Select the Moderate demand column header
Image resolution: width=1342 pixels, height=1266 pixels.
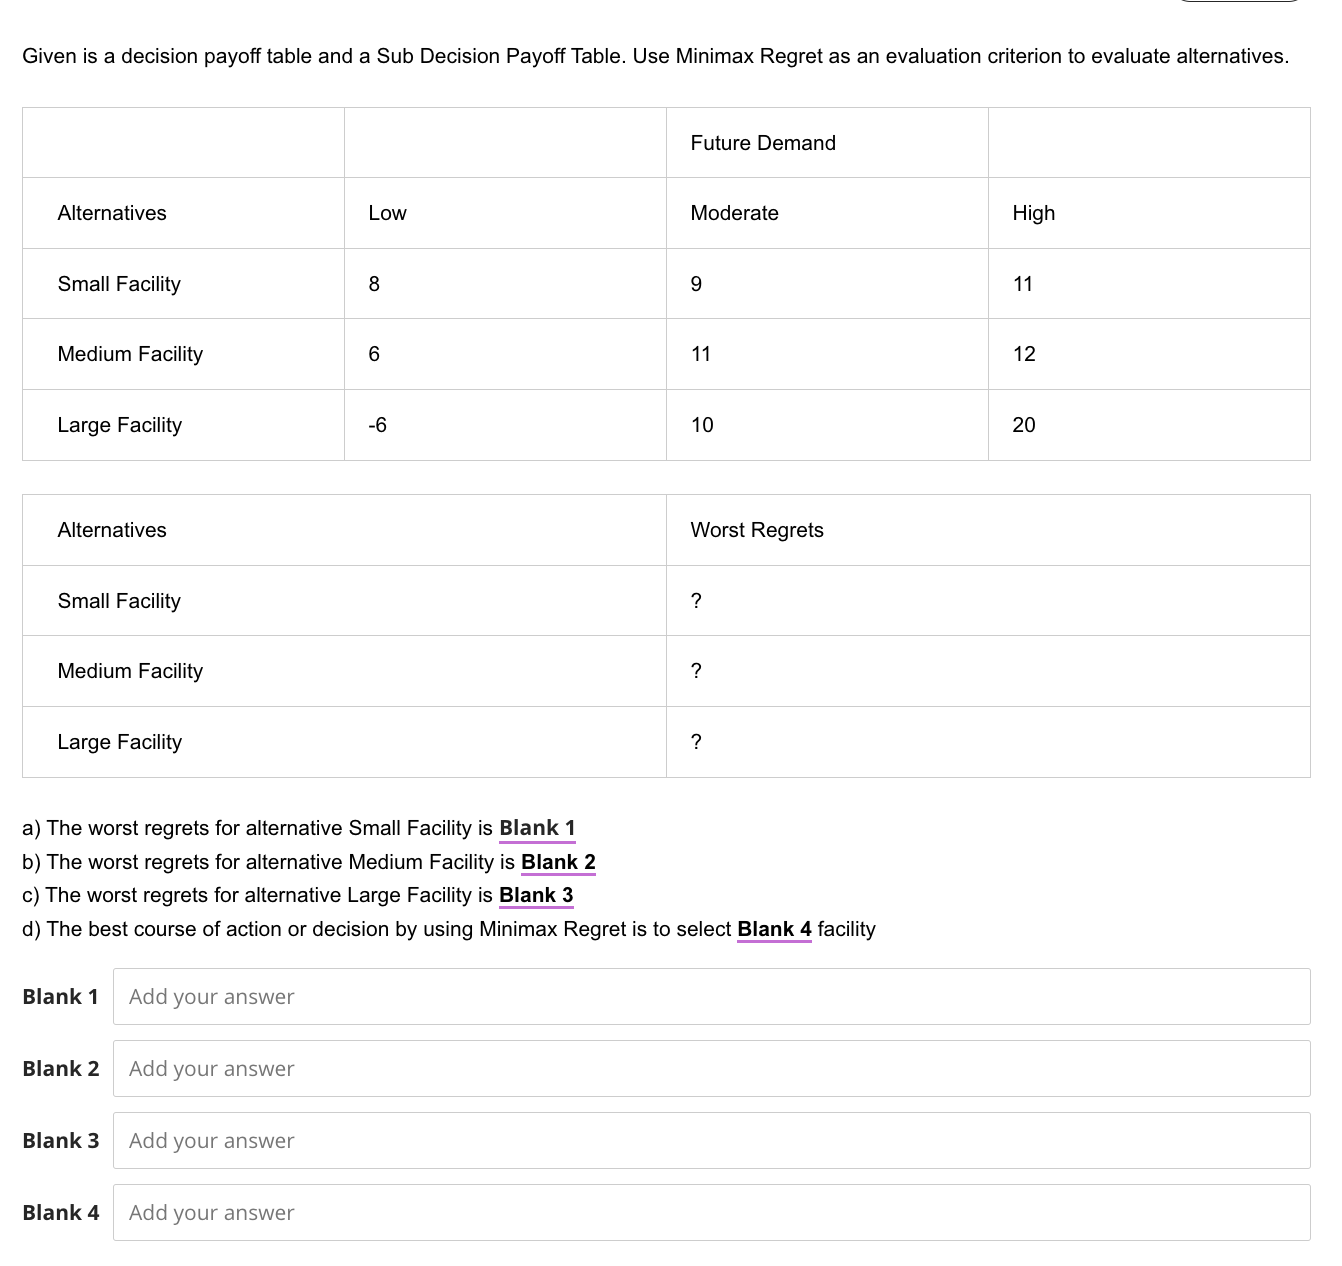pos(734,213)
